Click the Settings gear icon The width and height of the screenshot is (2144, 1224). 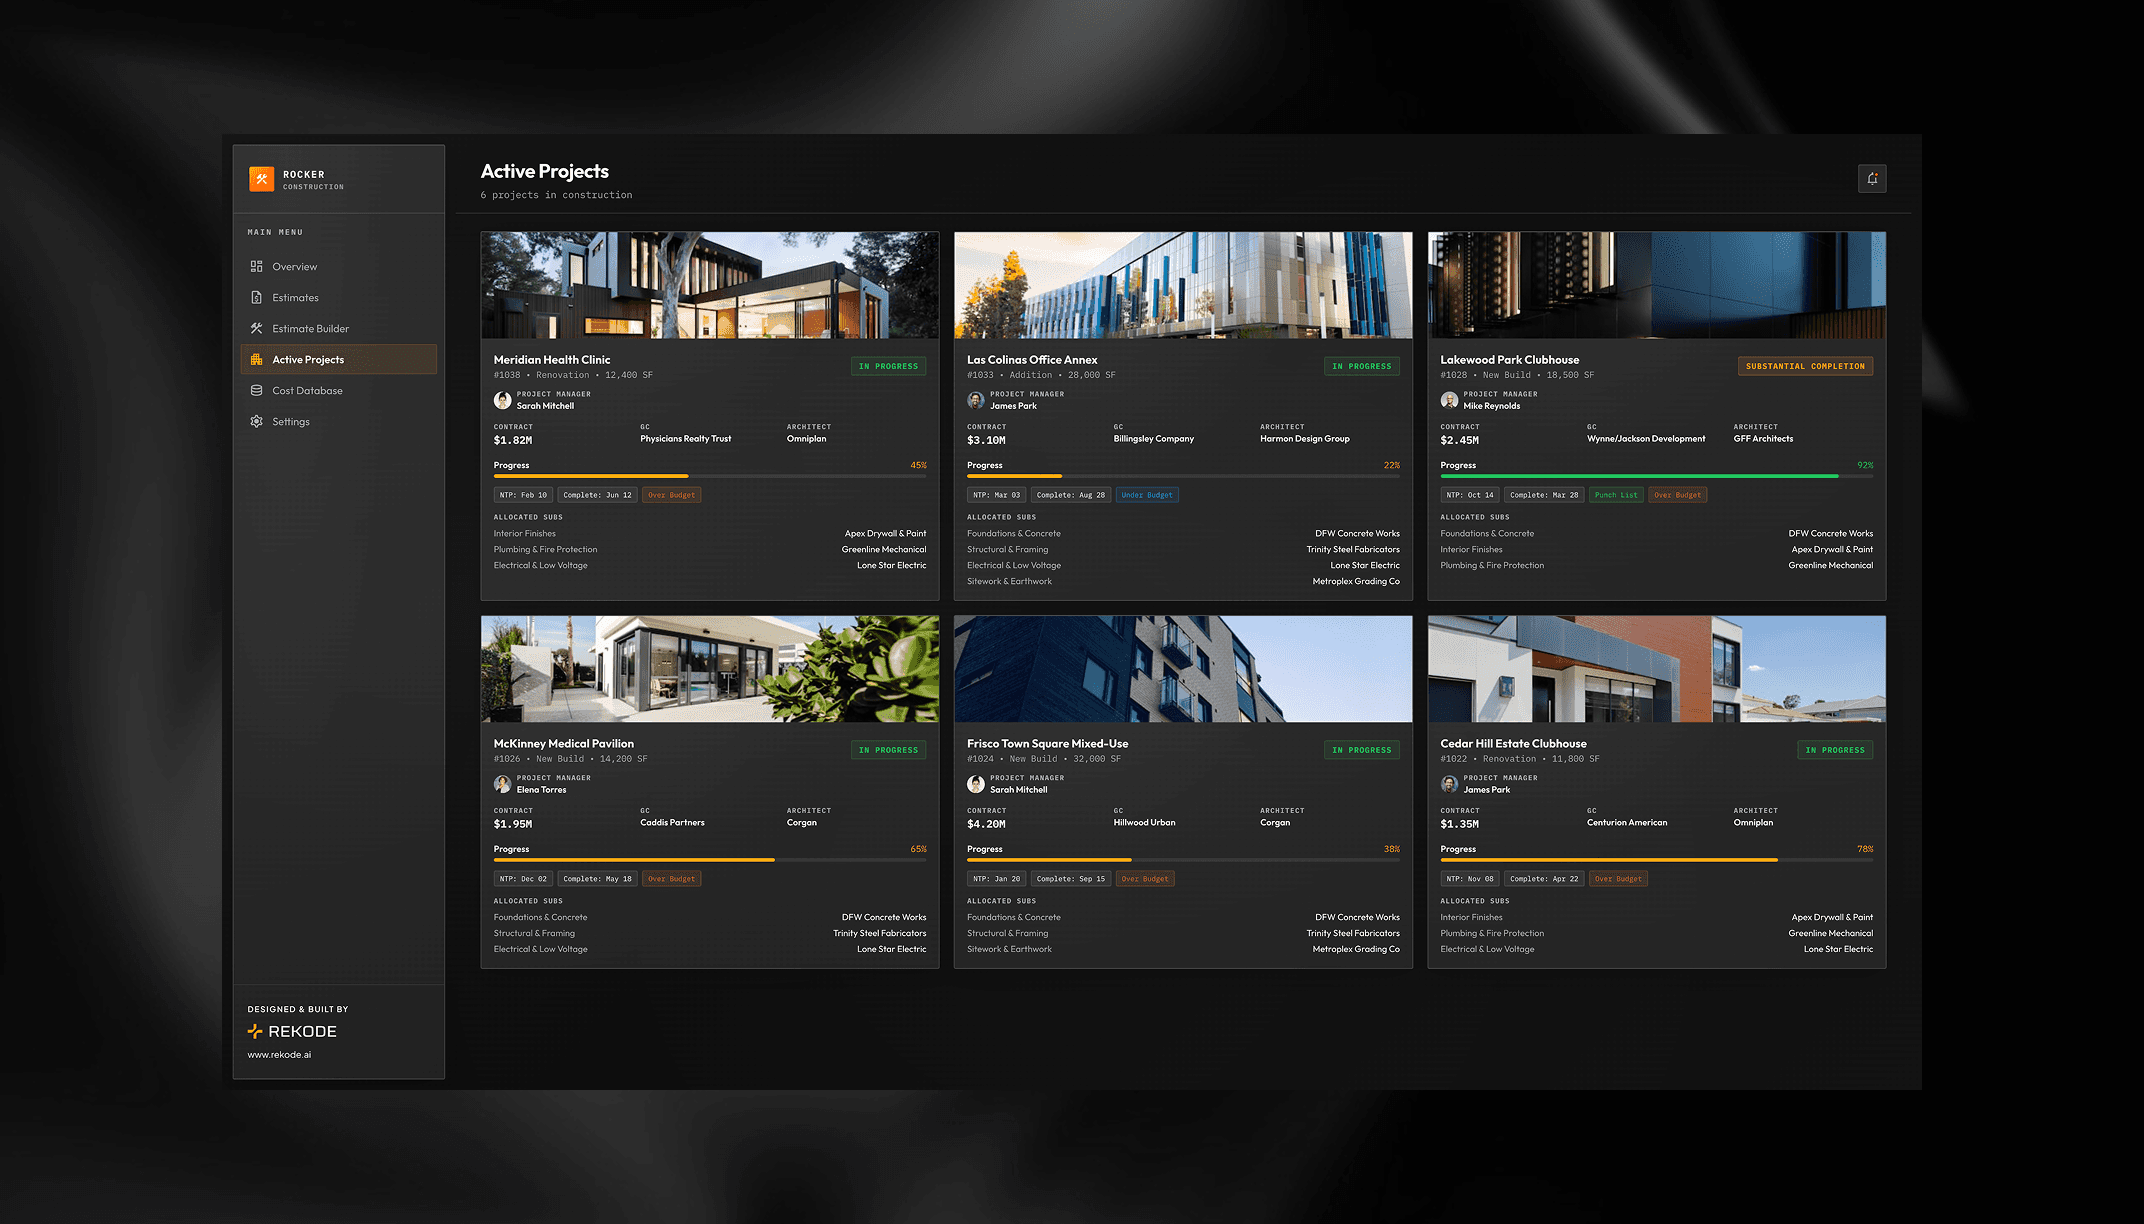tap(257, 422)
